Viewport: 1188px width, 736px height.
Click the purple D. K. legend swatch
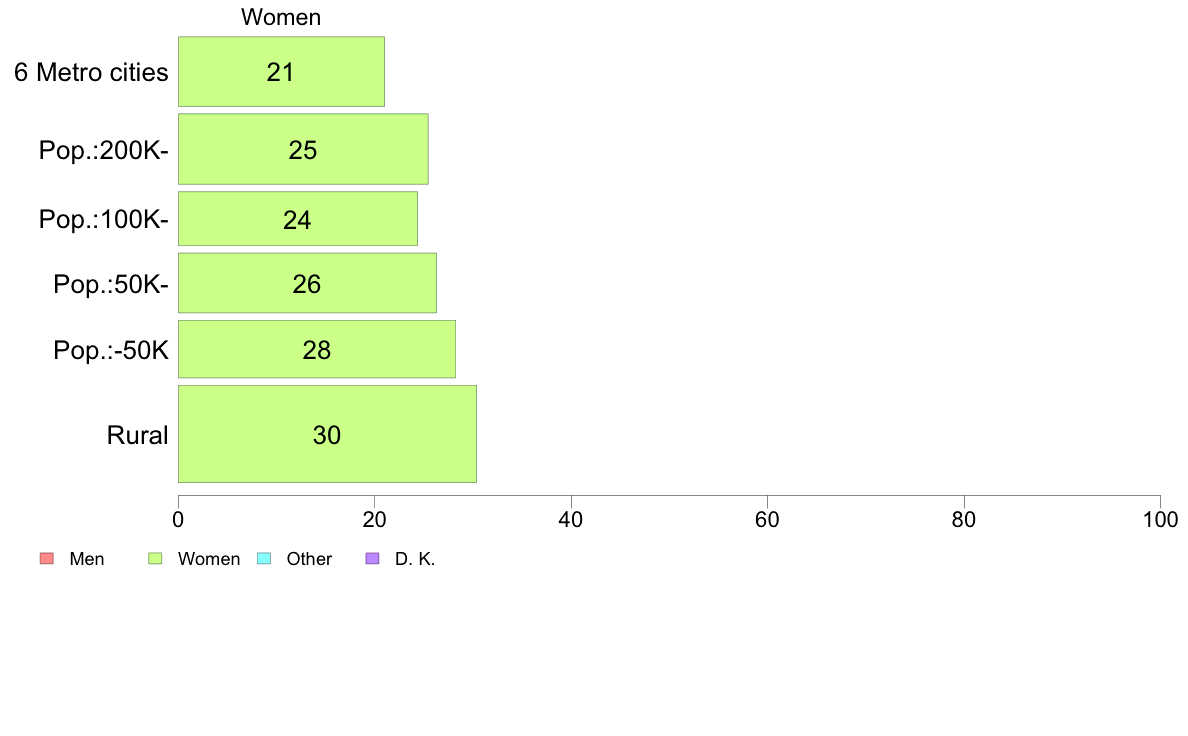(x=373, y=559)
